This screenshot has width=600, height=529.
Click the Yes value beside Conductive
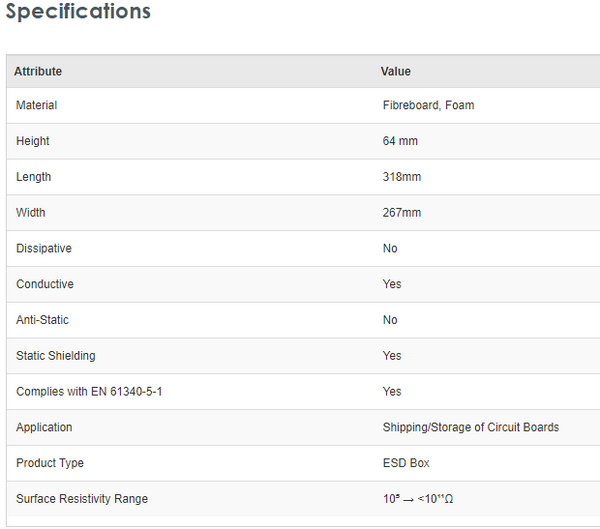(x=392, y=284)
